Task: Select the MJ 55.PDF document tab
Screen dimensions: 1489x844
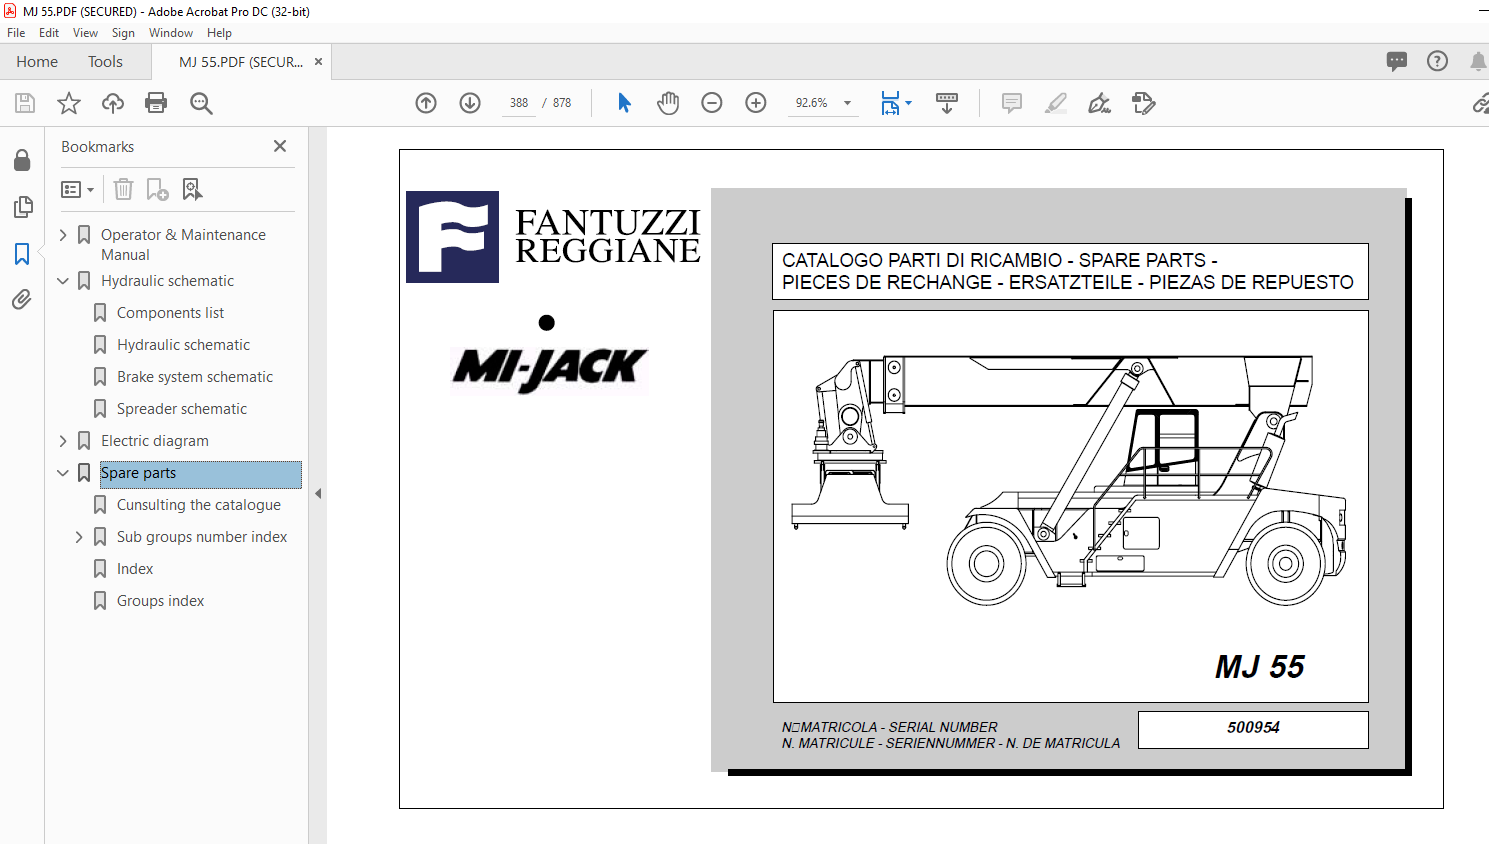Action: pyautogui.click(x=240, y=62)
